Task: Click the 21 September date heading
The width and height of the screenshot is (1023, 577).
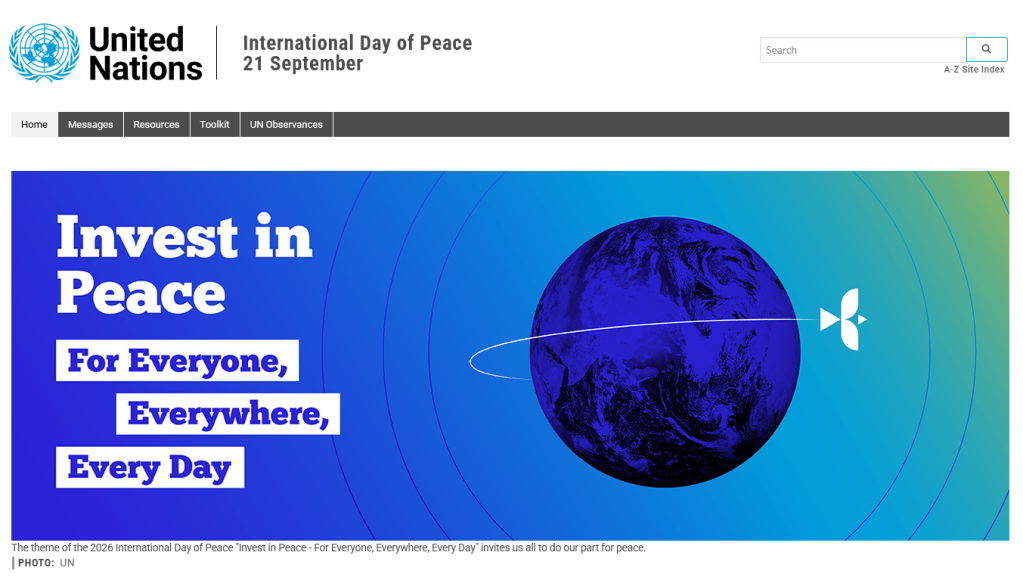Action: [303, 64]
